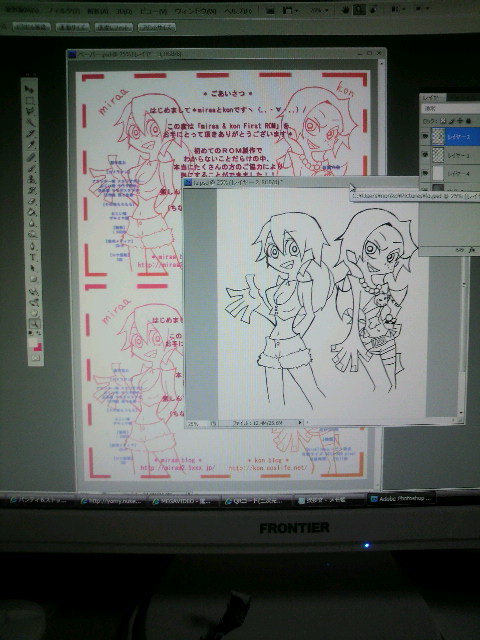480x640 pixels.
Task: Select the 3D Orbit camera tool
Action: click(x=33, y=302)
